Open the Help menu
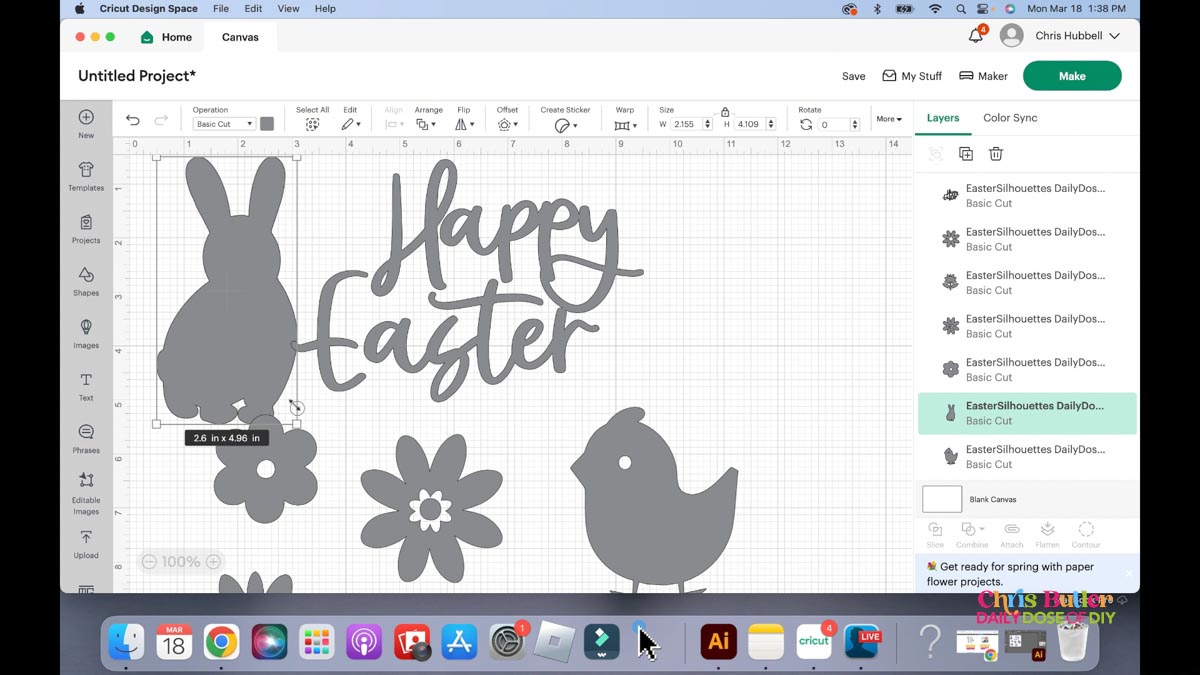This screenshot has height=675, width=1200. coord(325,8)
